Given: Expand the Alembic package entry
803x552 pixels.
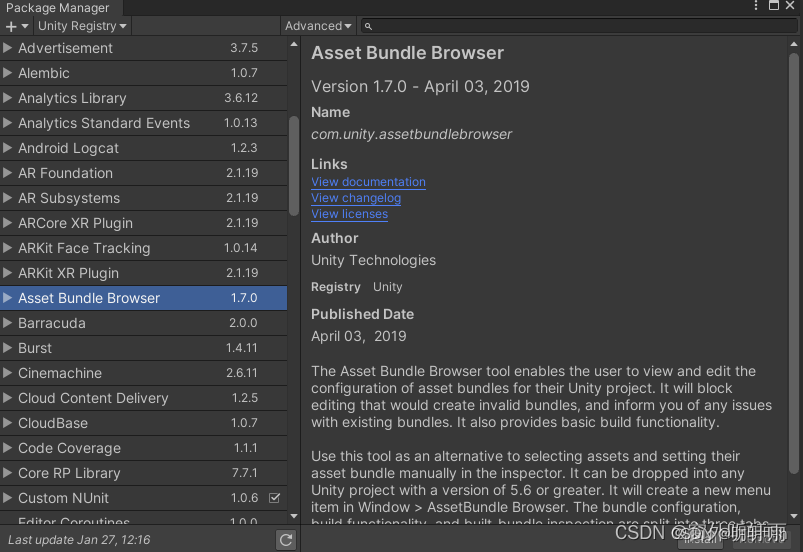Looking at the screenshot, I should (7, 73).
